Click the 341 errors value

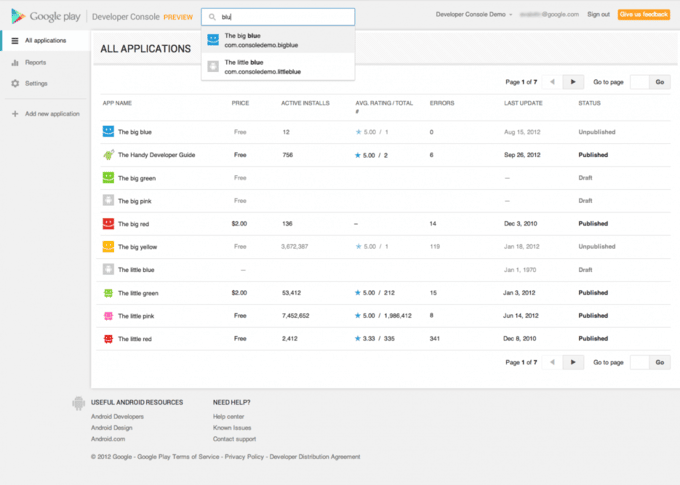435,338
